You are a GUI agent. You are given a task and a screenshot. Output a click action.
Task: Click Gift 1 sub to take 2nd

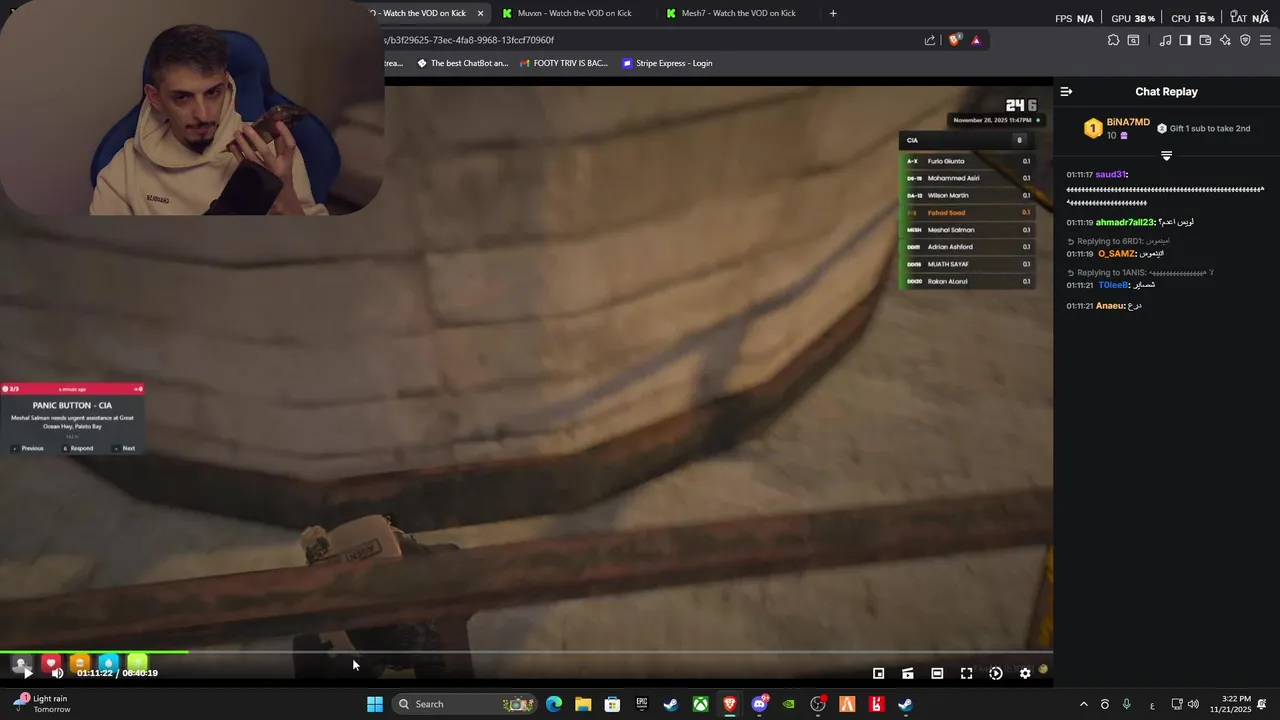(x=1204, y=128)
